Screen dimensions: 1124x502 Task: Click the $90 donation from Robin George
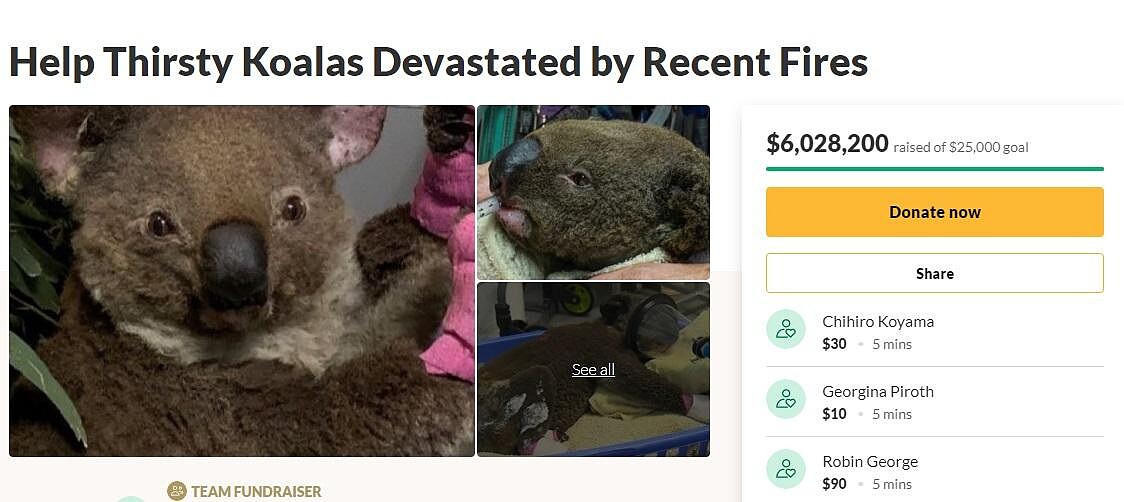[834, 484]
